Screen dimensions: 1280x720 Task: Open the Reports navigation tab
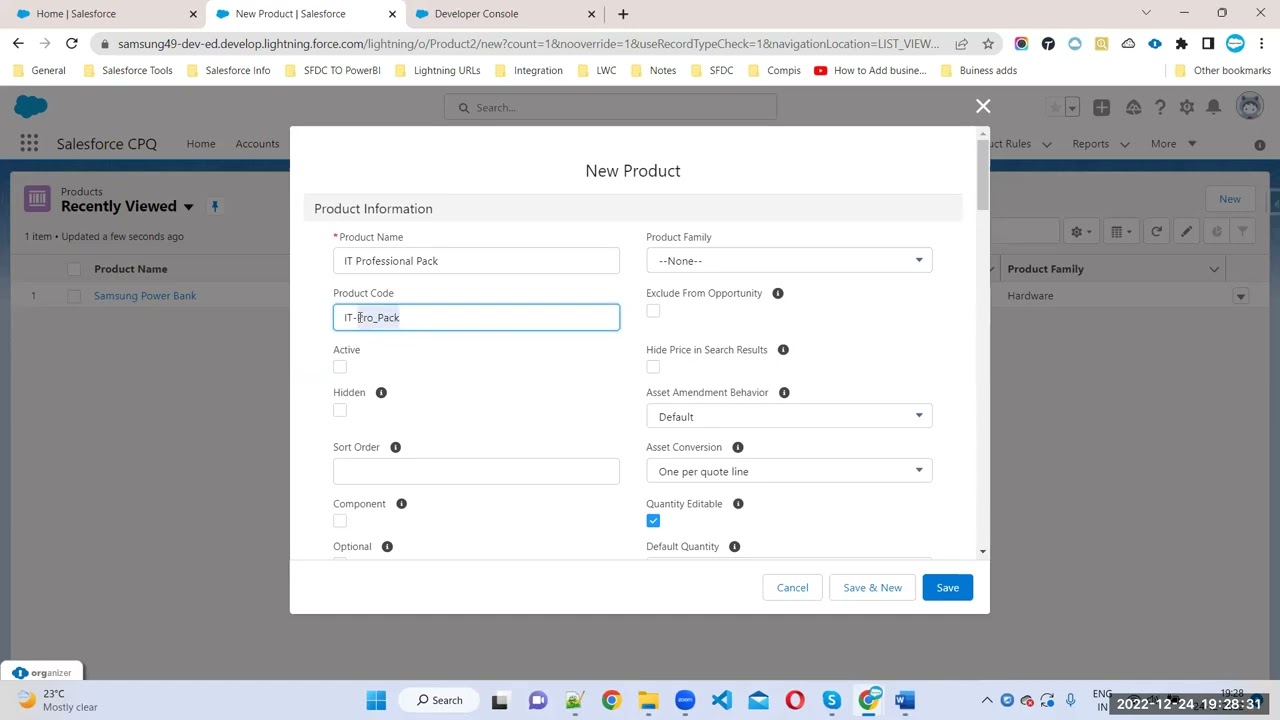tap(1090, 144)
